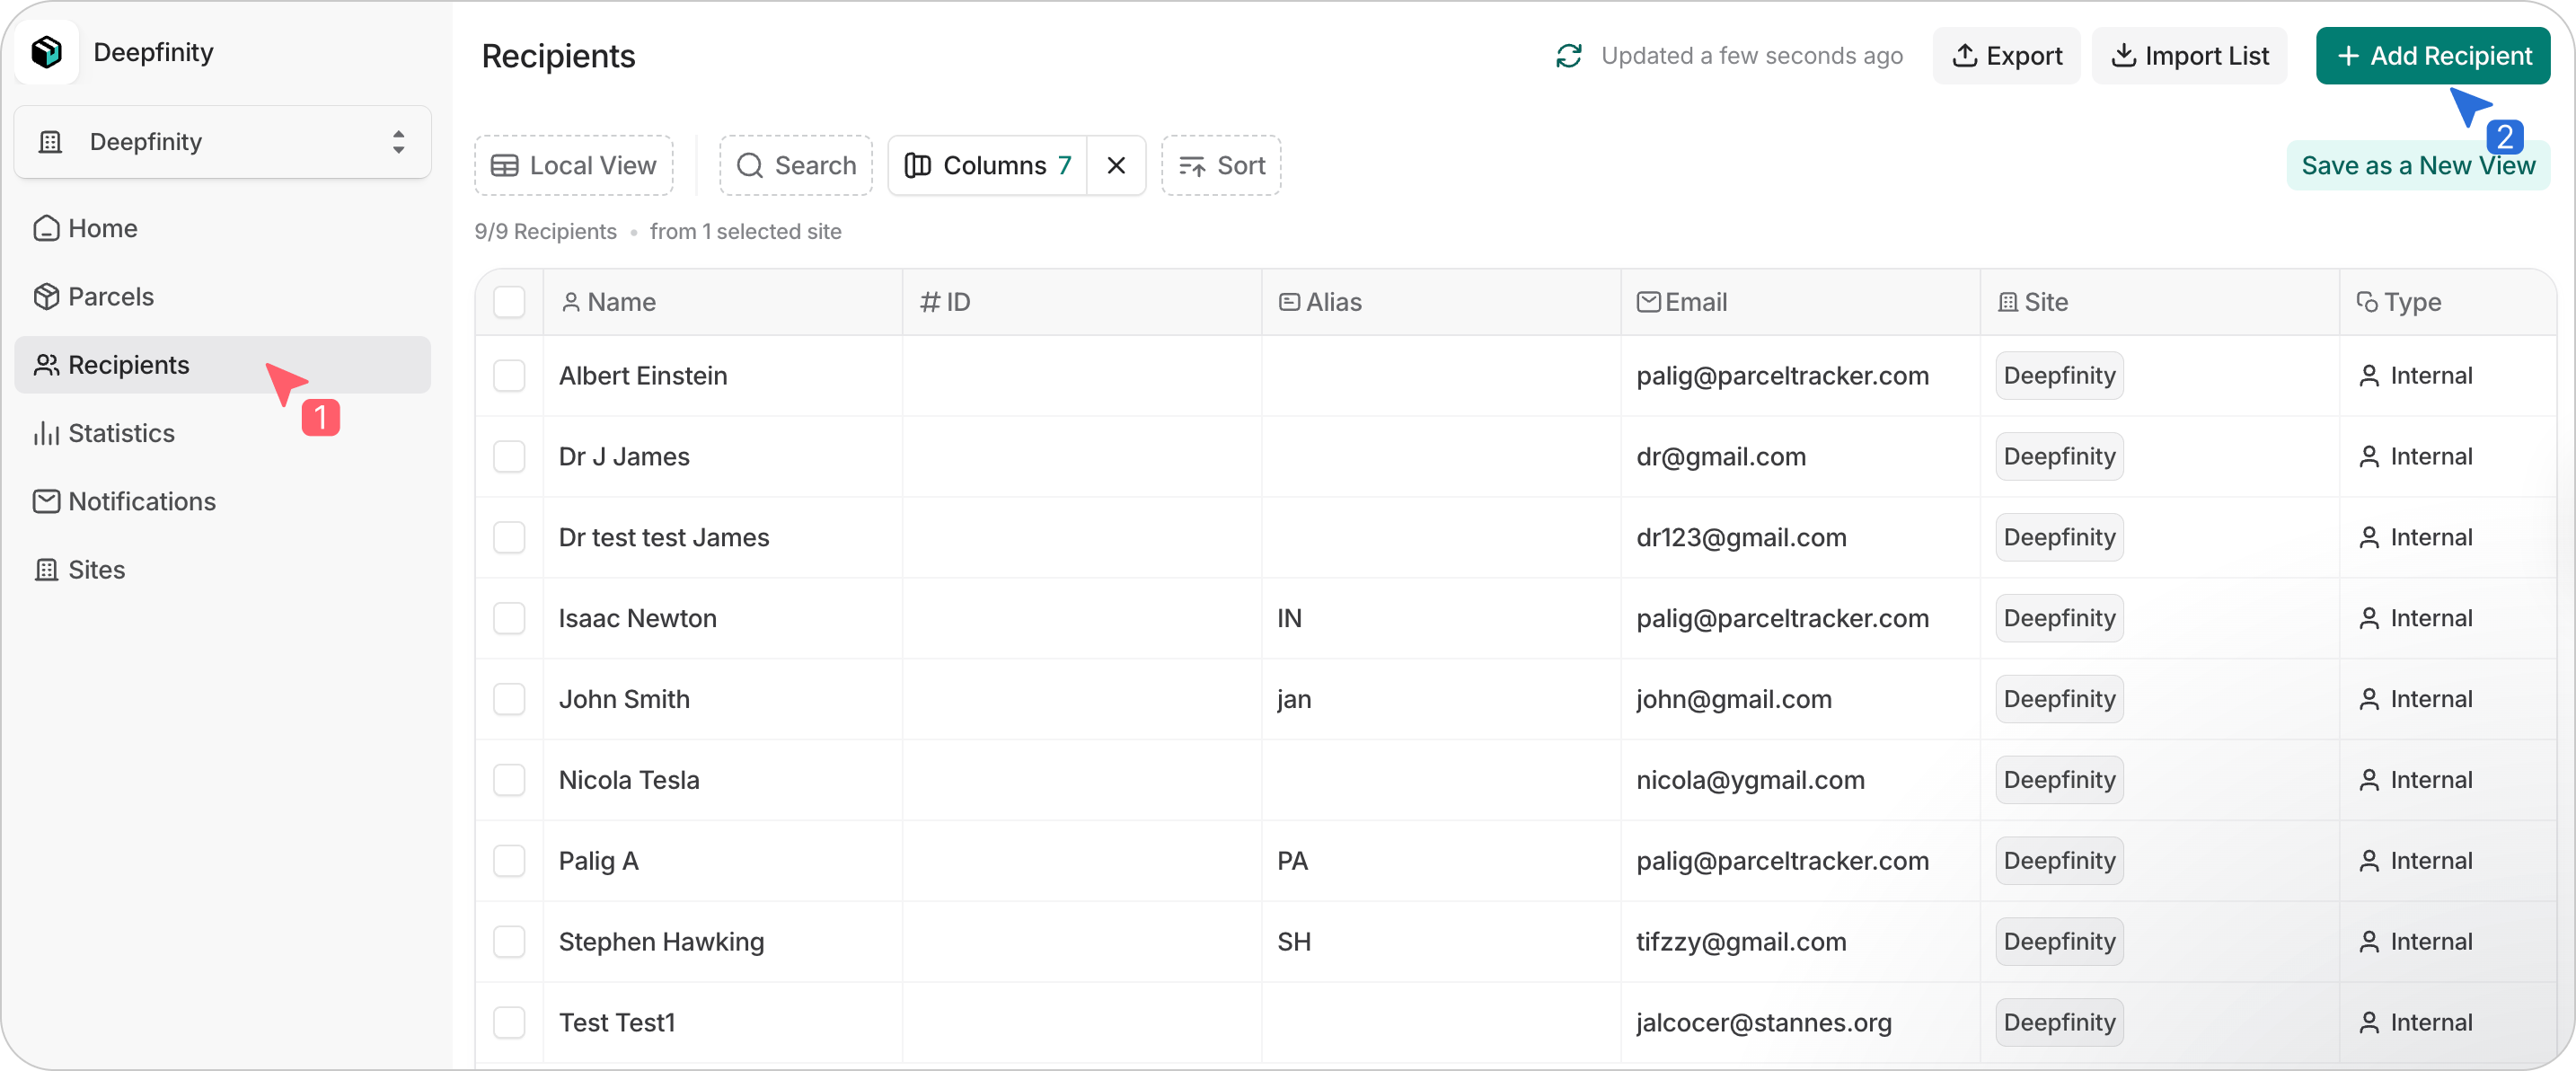Click the Search field
2576x1071 pixels.
[796, 166]
